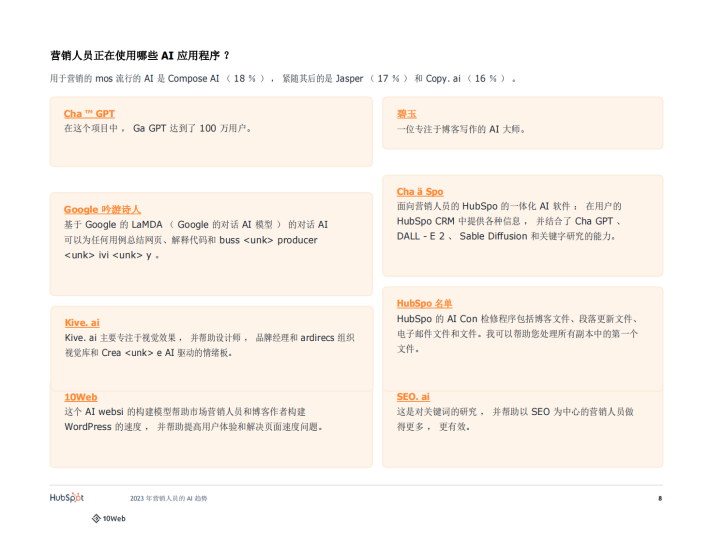Click text line starting 'DALL - E 2'
710x548 pixels.
506,236
